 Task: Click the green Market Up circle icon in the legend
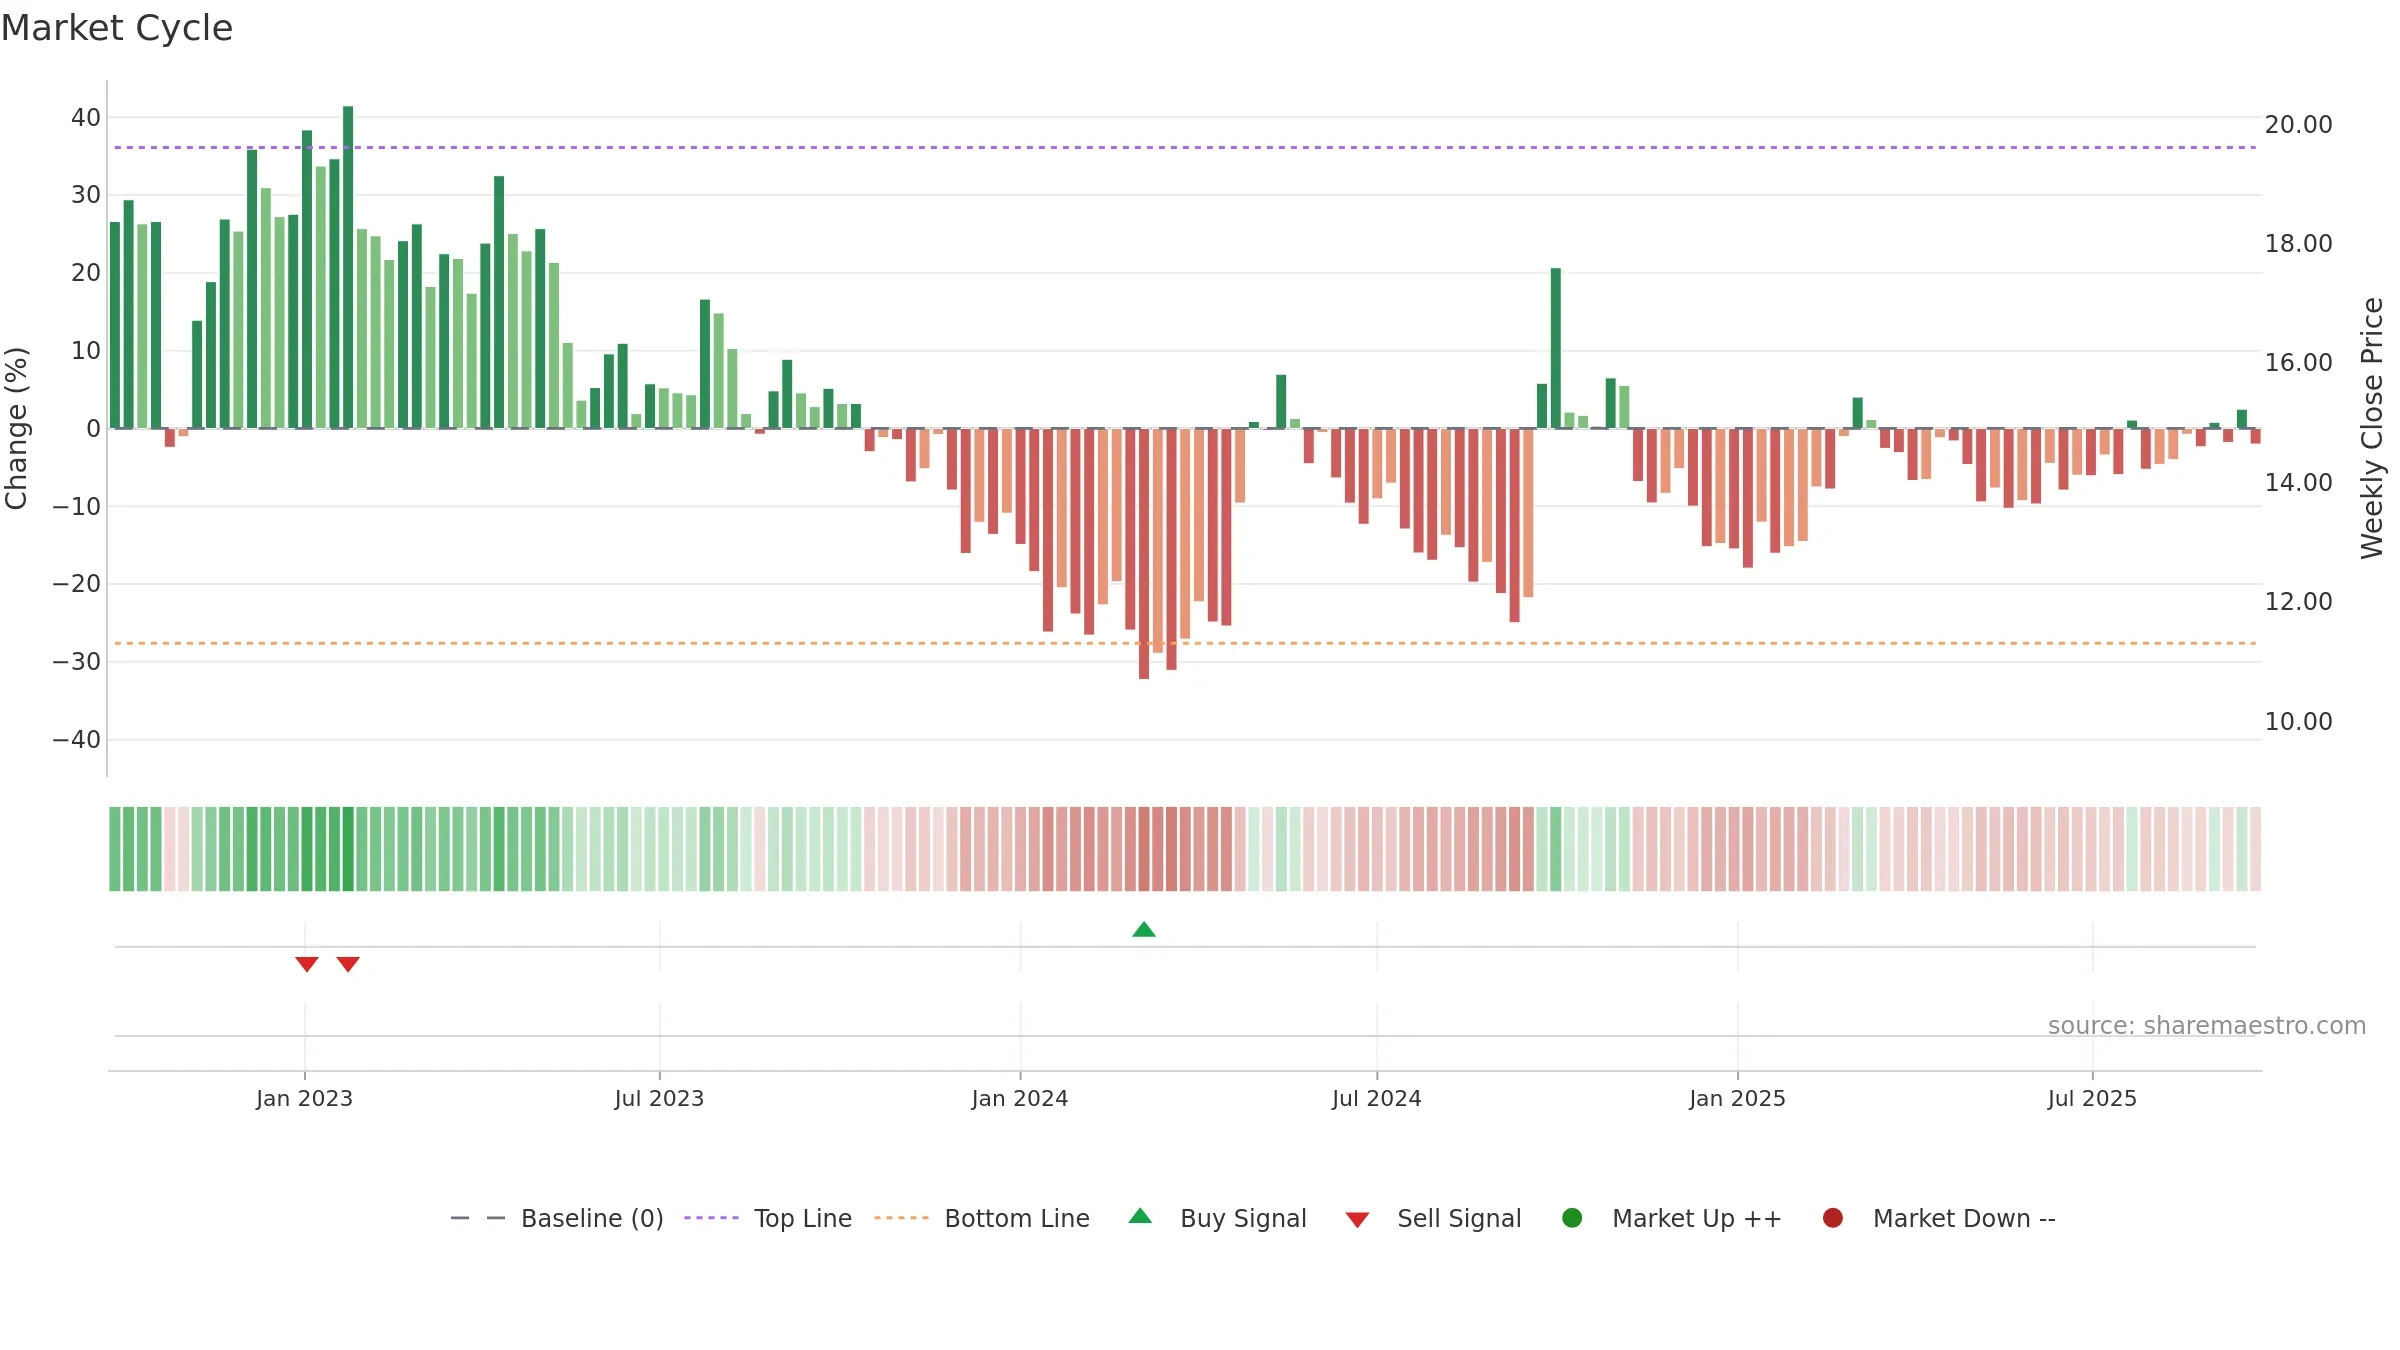point(1572,1218)
